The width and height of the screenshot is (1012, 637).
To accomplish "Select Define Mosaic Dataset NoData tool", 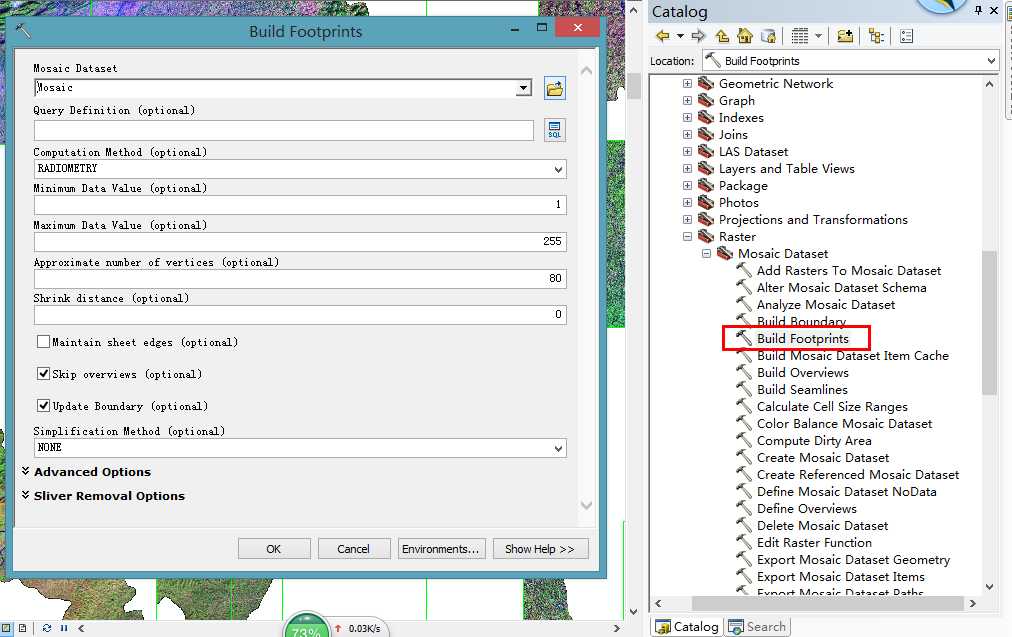I will [846, 491].
